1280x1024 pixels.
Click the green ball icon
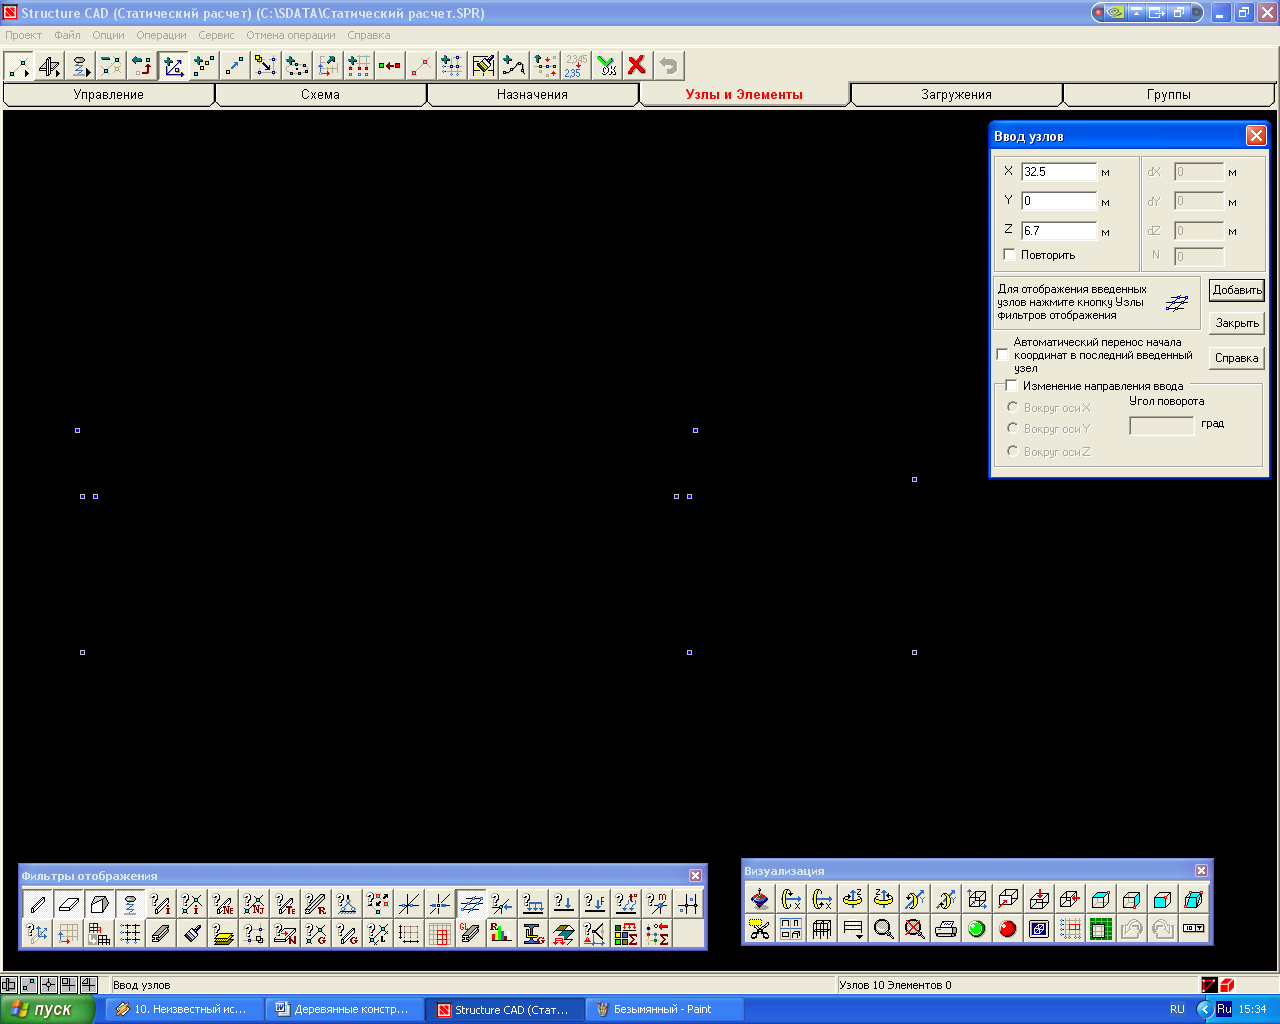[977, 930]
